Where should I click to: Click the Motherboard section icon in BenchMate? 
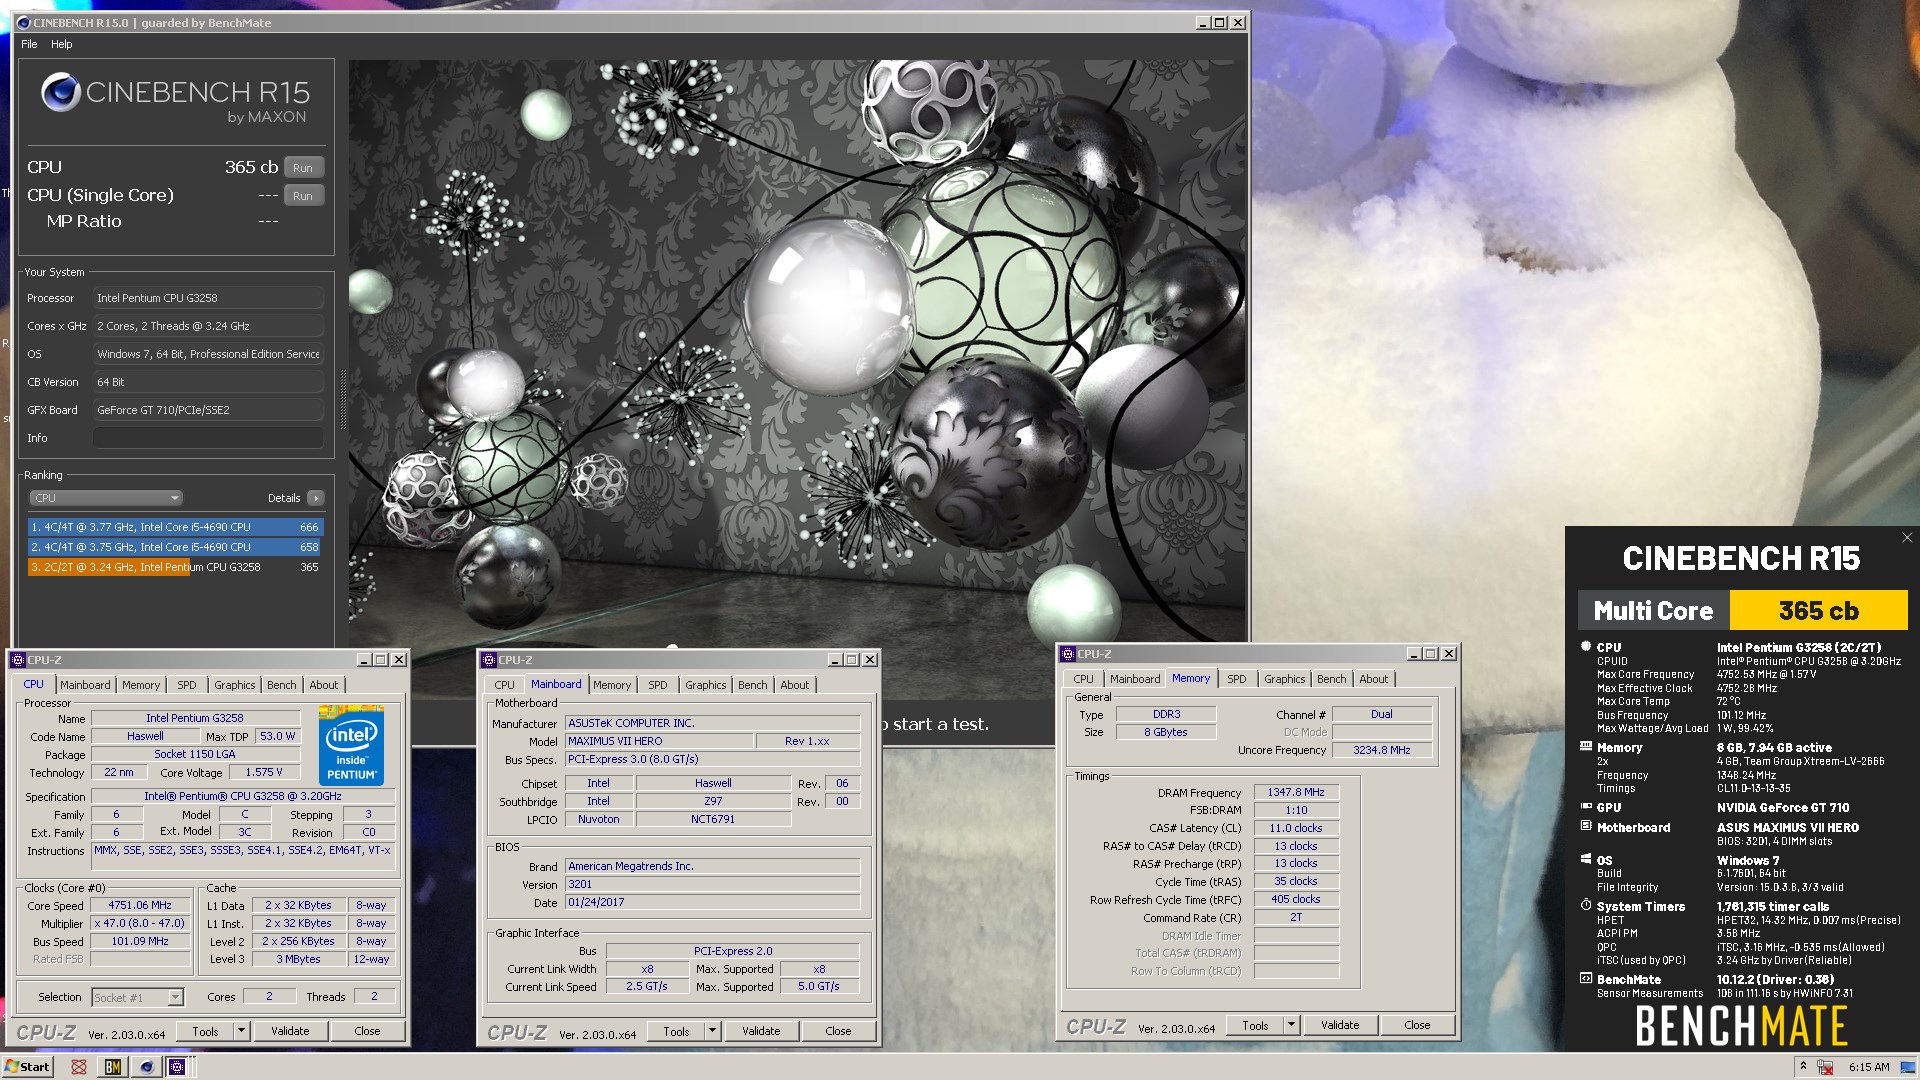(x=1586, y=826)
